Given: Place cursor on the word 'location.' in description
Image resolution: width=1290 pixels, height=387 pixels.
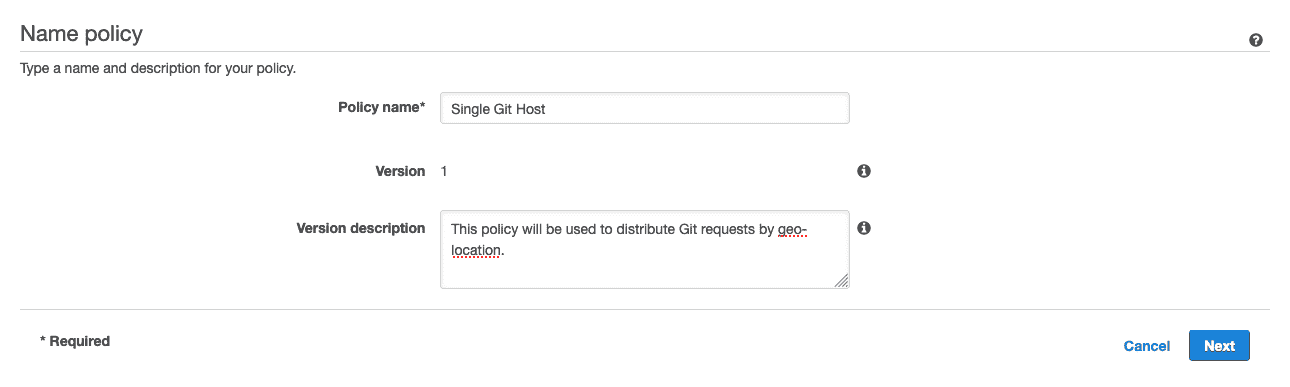Looking at the screenshot, I should 478,250.
